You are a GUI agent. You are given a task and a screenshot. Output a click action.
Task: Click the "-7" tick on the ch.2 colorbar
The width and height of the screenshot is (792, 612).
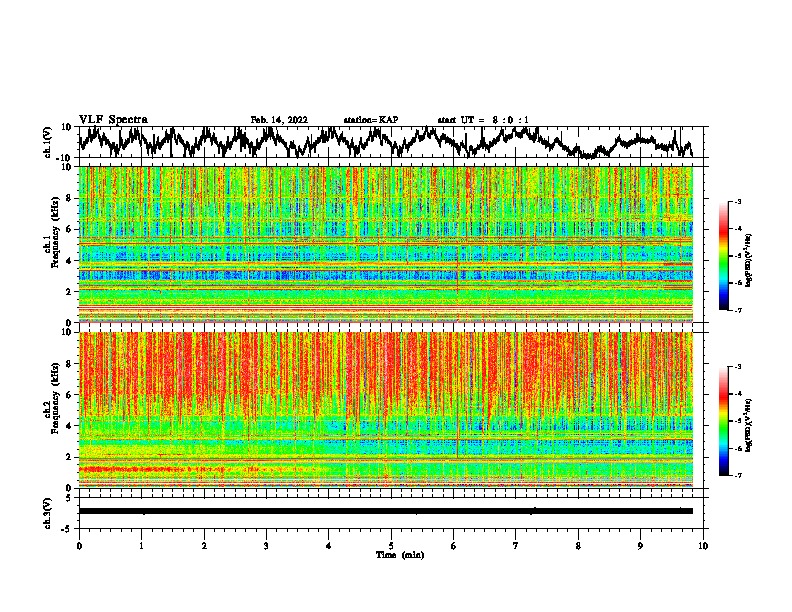(x=737, y=476)
